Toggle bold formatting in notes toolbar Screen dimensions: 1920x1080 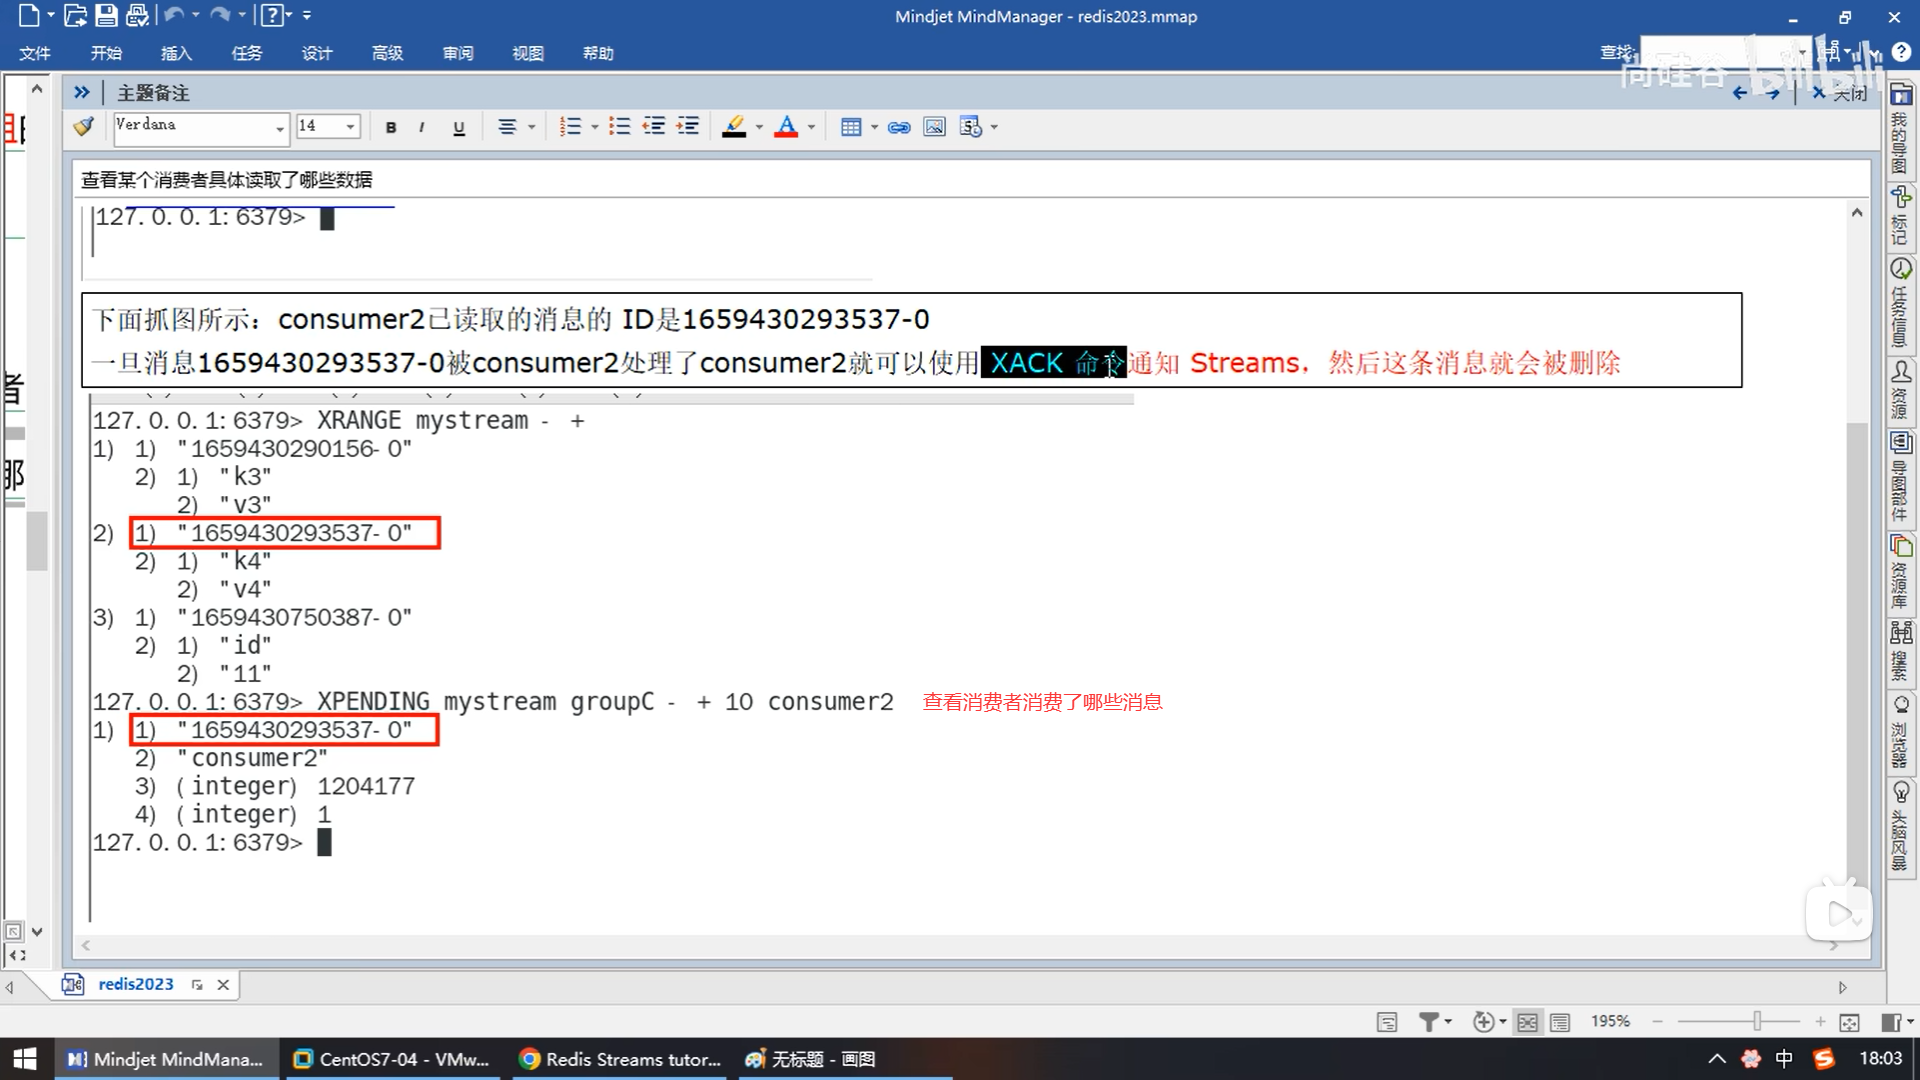tap(391, 127)
